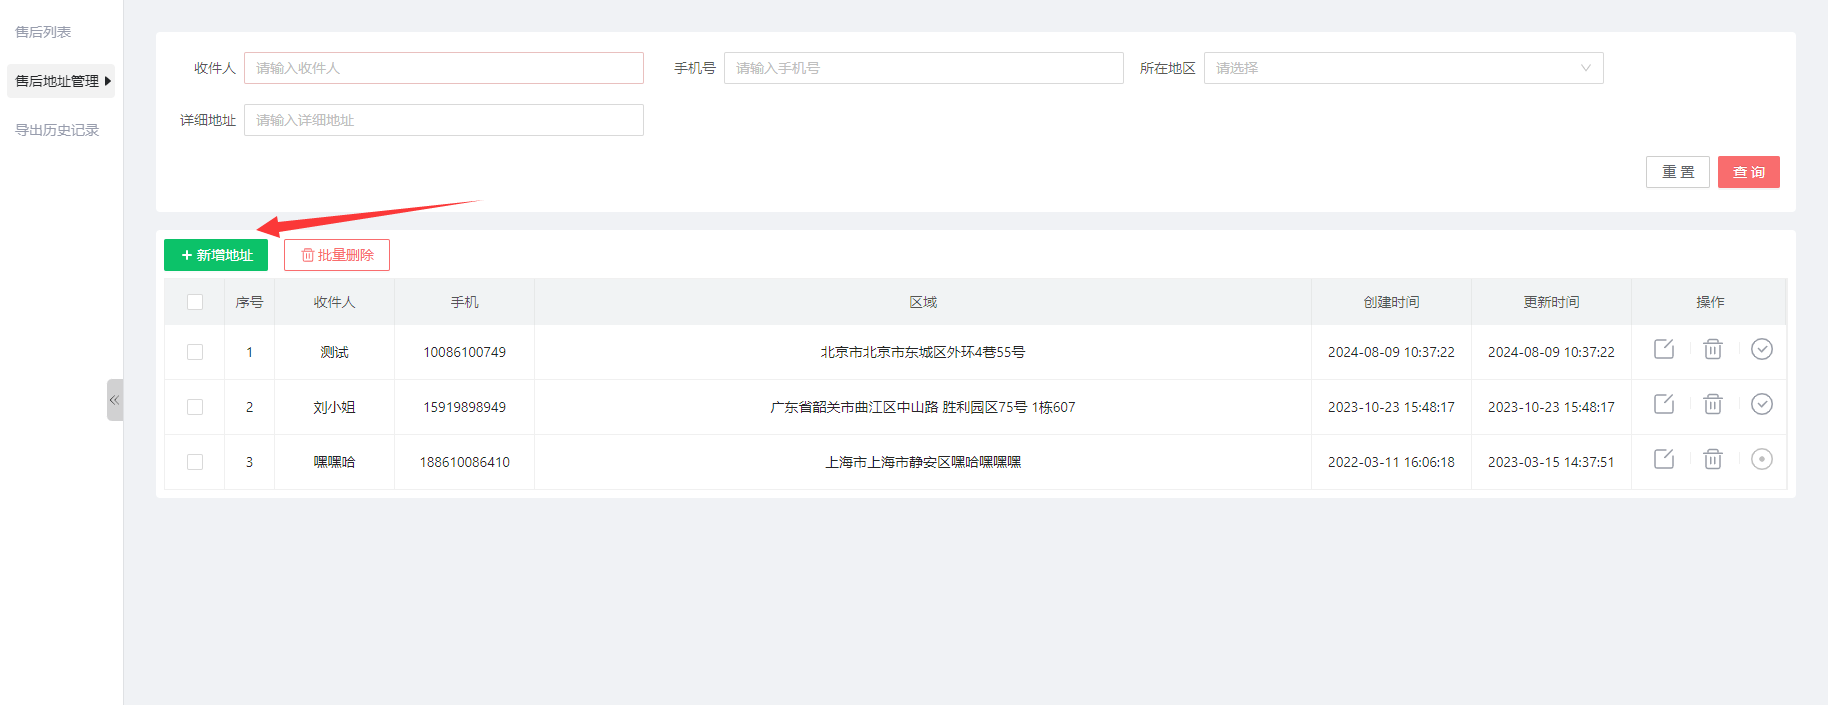Click edit icon for 嘿嘿哈 row
1828x705 pixels.
[x=1664, y=459]
